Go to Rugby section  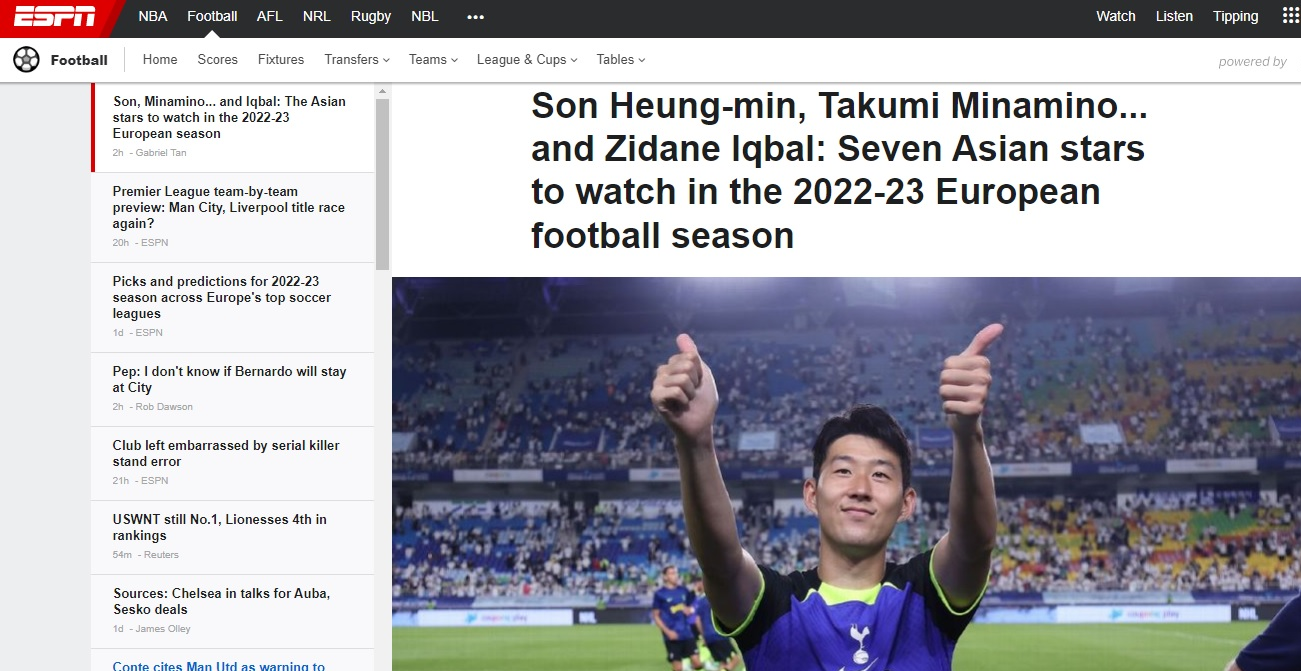click(371, 16)
